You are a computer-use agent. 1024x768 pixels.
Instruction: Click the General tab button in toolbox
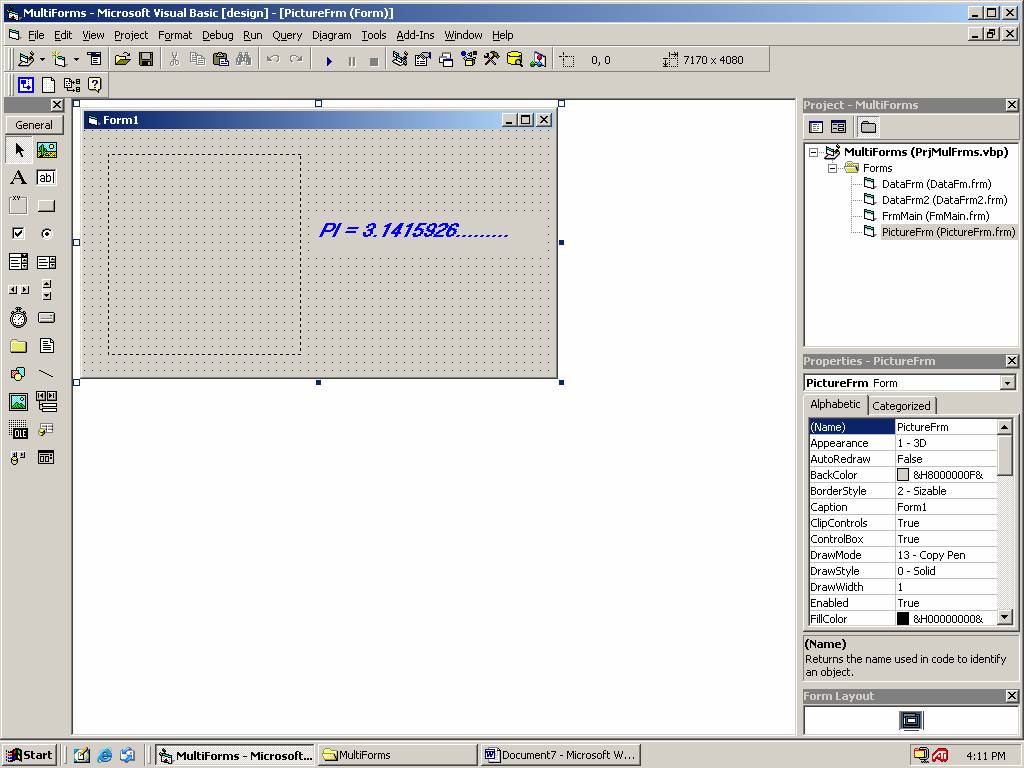coord(34,125)
